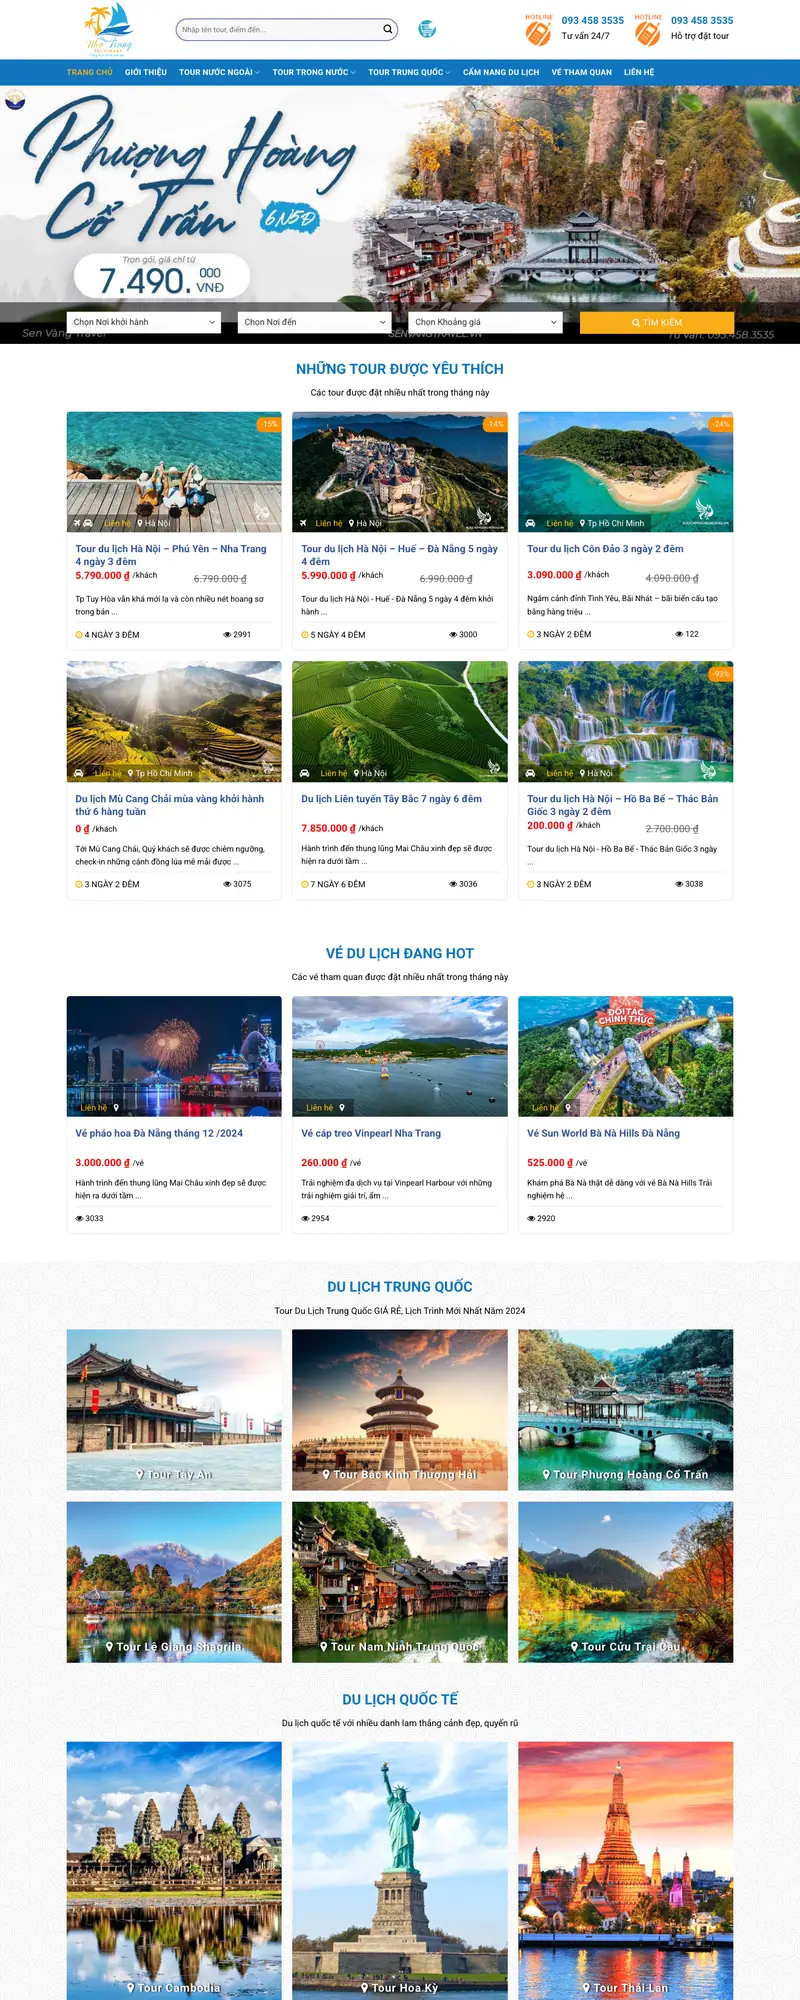Open the Tour Cambodia thumbnail
The image size is (800, 2000).
click(174, 1870)
